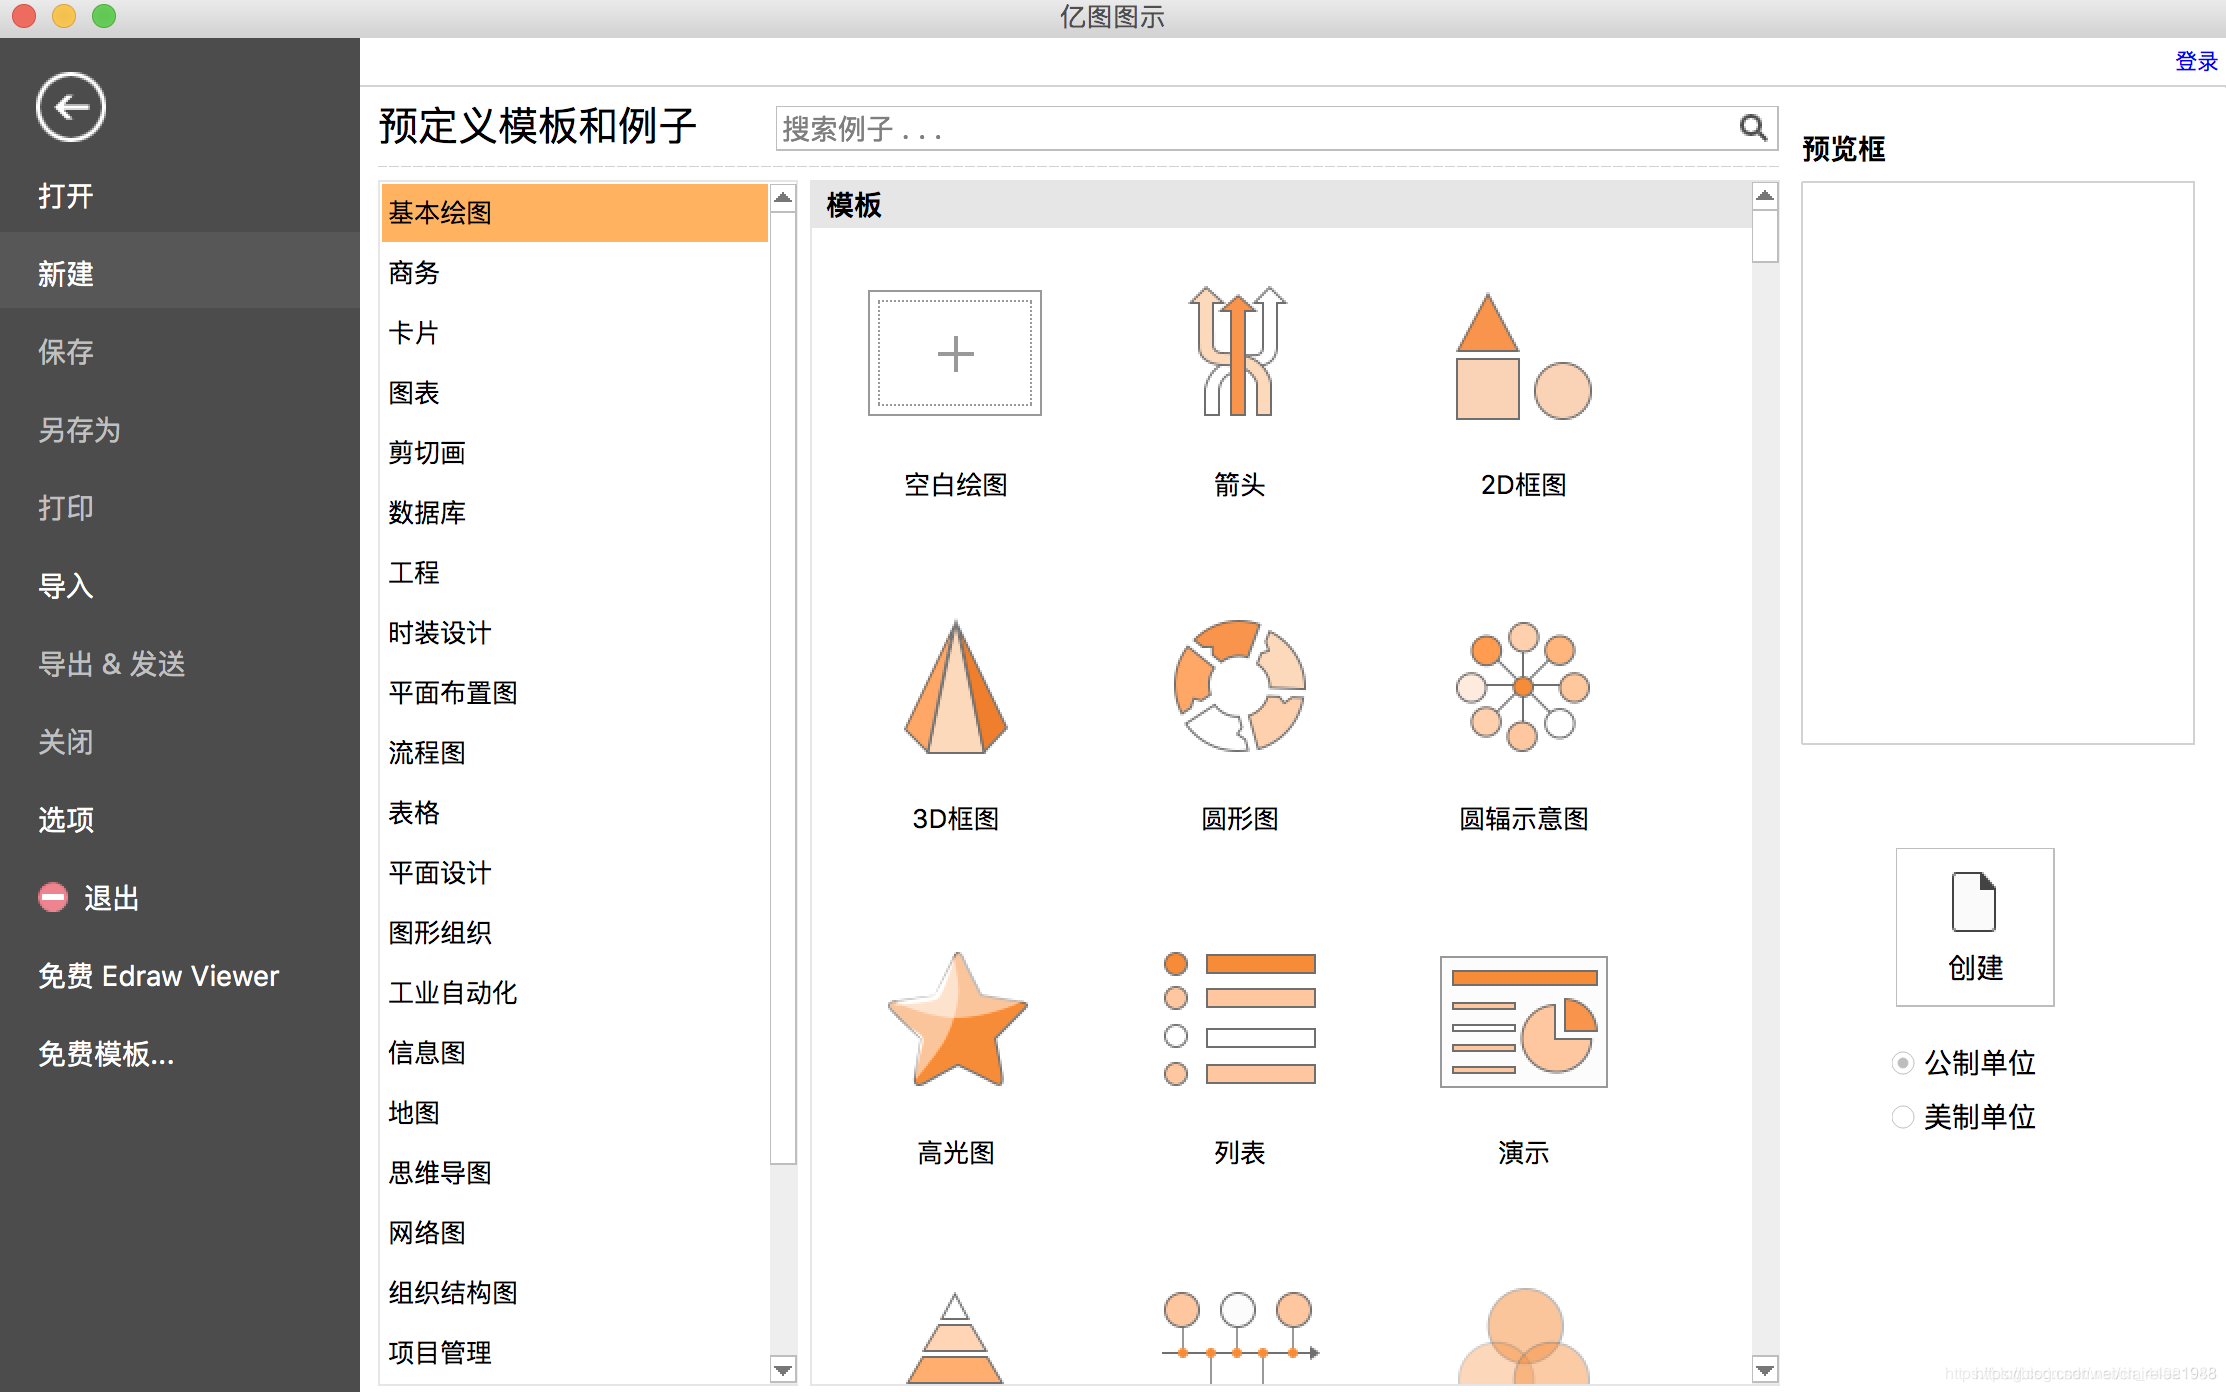The image size is (2226, 1392).
Task: Click the red 退出 exit icon
Action: (x=53, y=898)
